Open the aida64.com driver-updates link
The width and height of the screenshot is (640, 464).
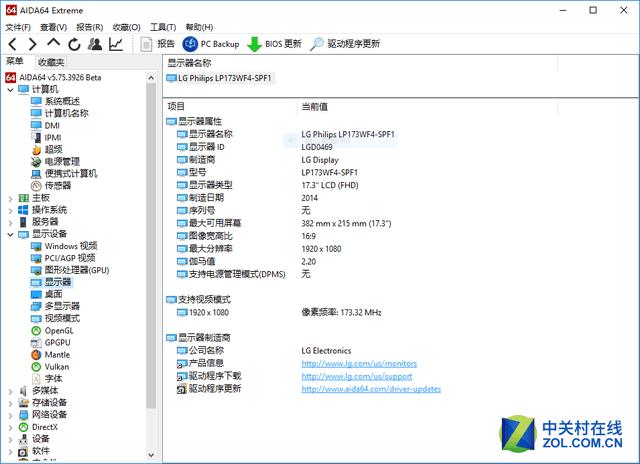pyautogui.click(x=371, y=389)
